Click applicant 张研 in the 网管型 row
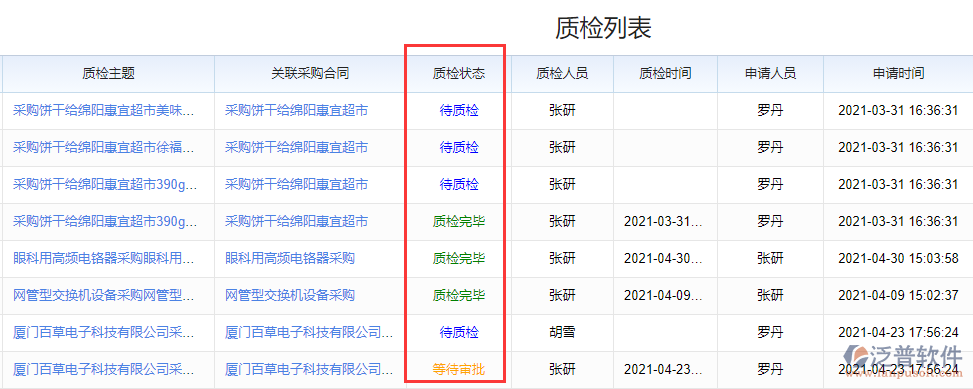Viewport: 973px width, 389px height. pos(770,295)
